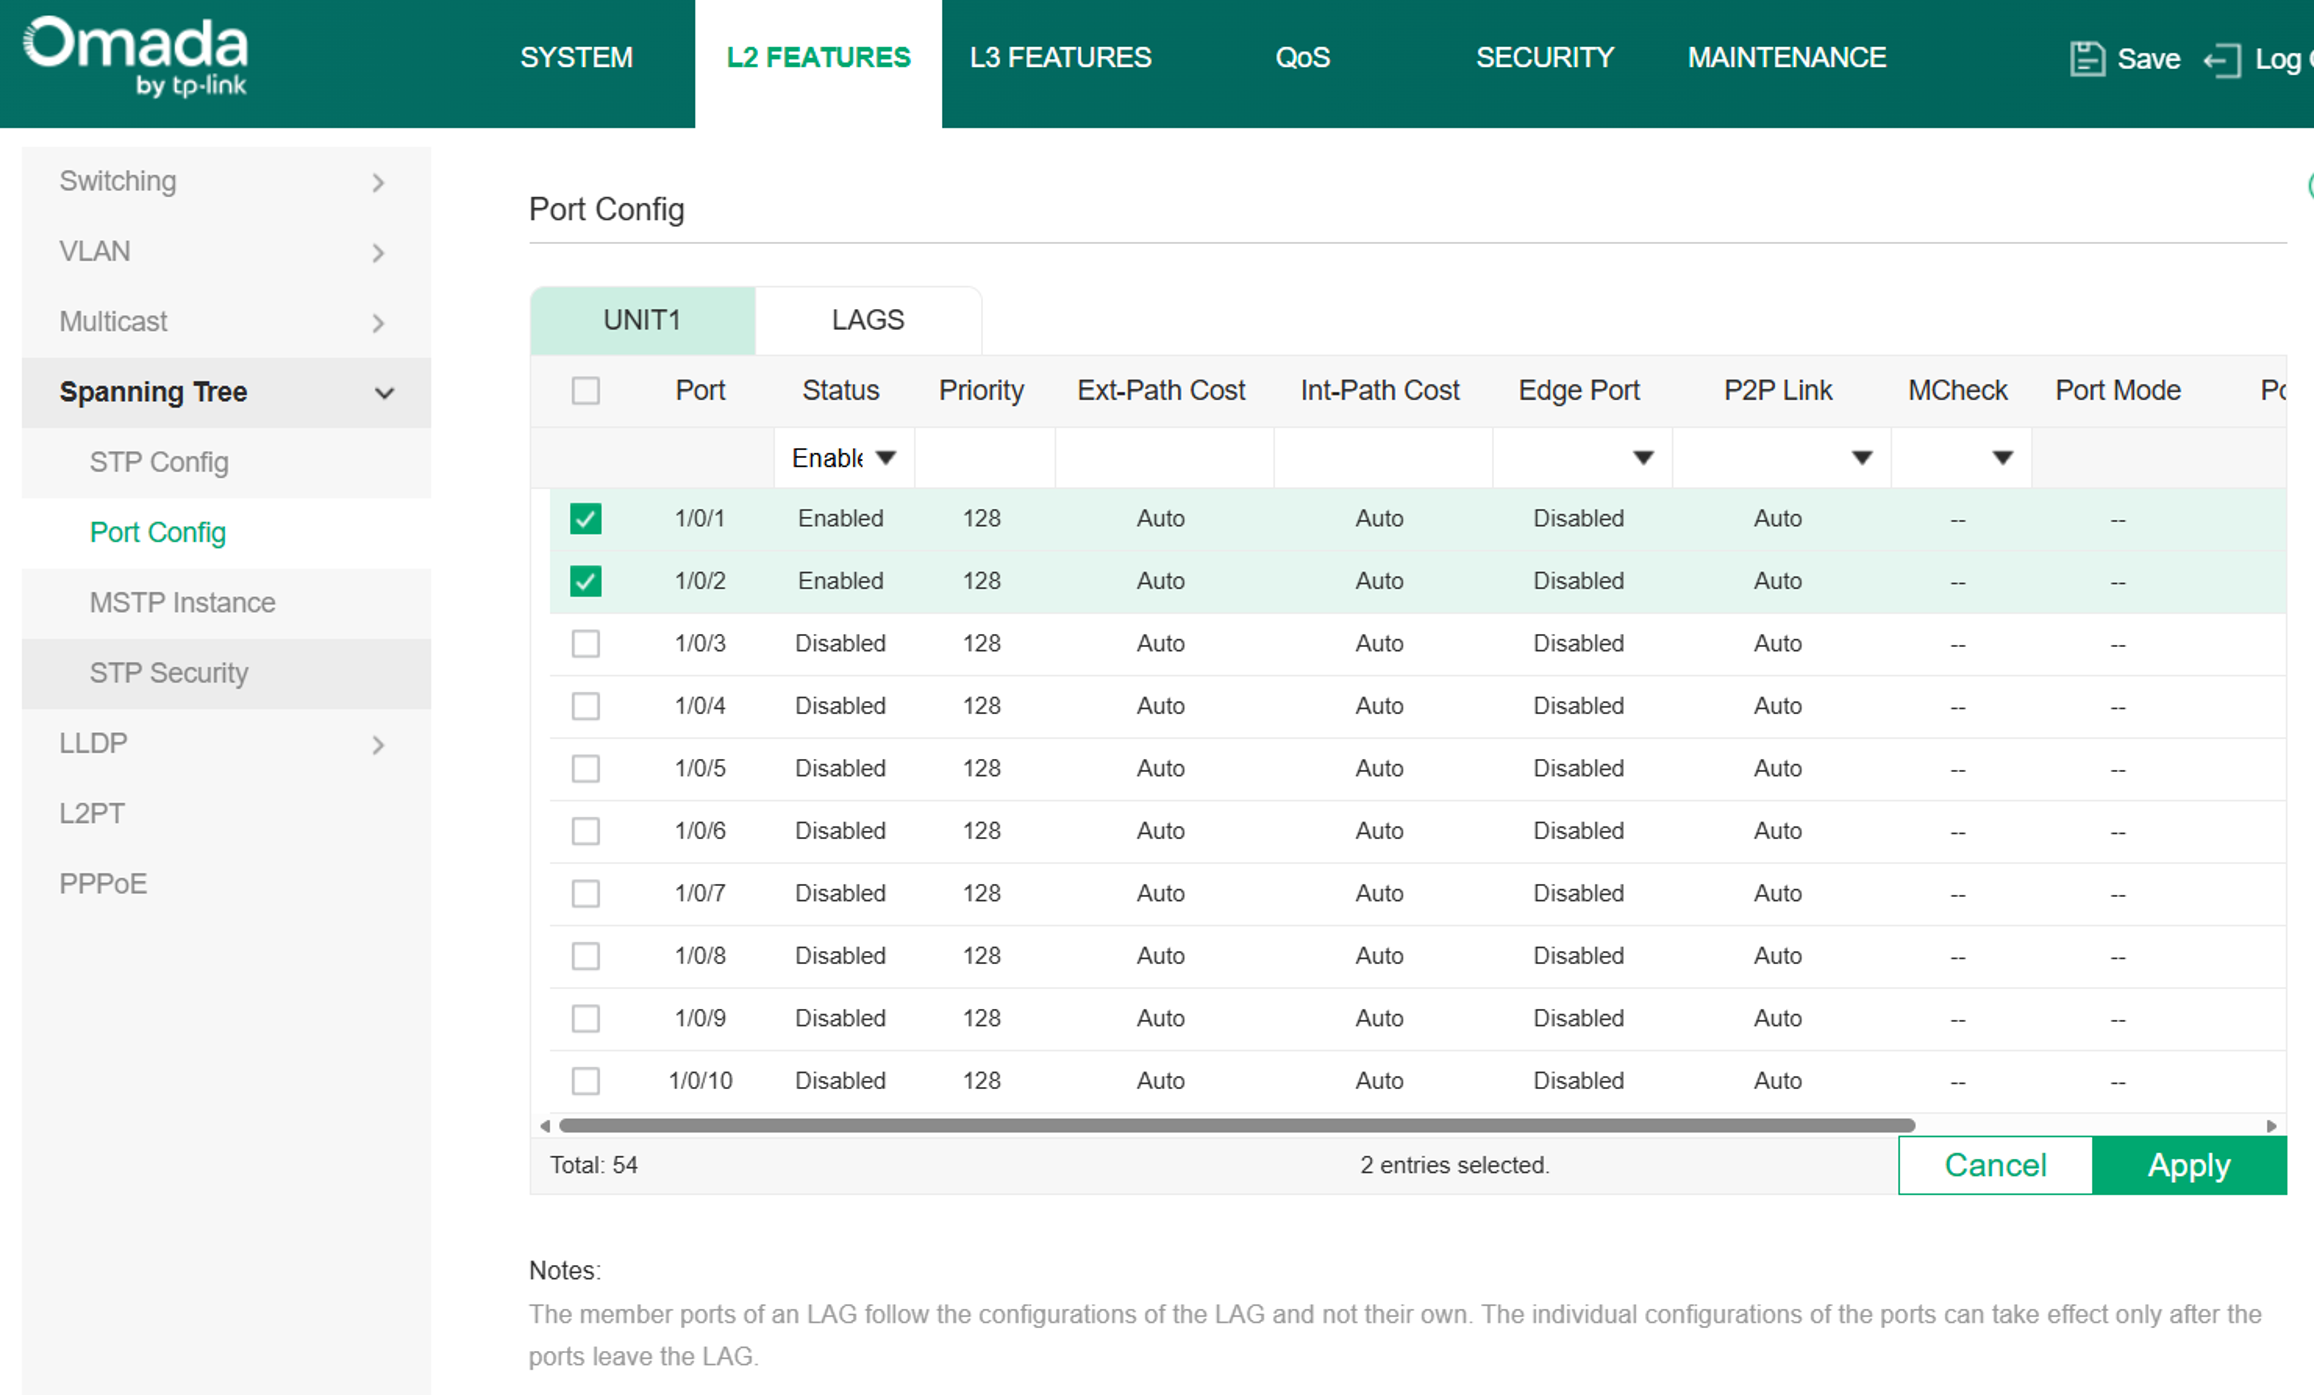Switch to the LAGS tab
Screen dimensions: 2314x1395
(x=868, y=320)
